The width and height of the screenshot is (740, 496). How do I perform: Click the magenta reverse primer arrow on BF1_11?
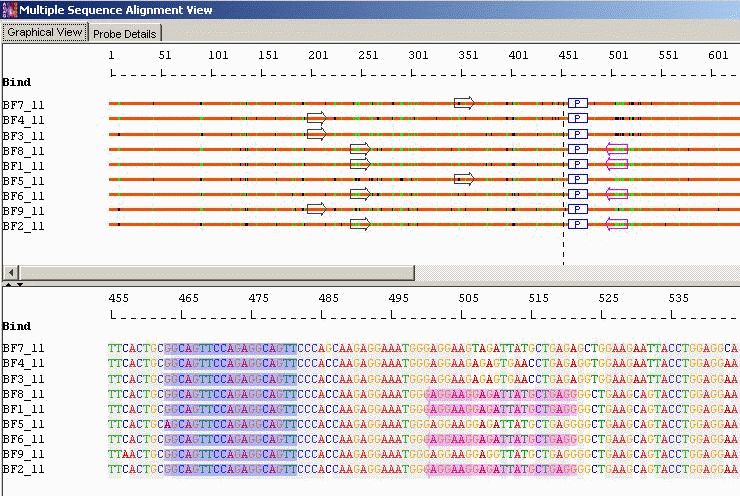pos(617,164)
